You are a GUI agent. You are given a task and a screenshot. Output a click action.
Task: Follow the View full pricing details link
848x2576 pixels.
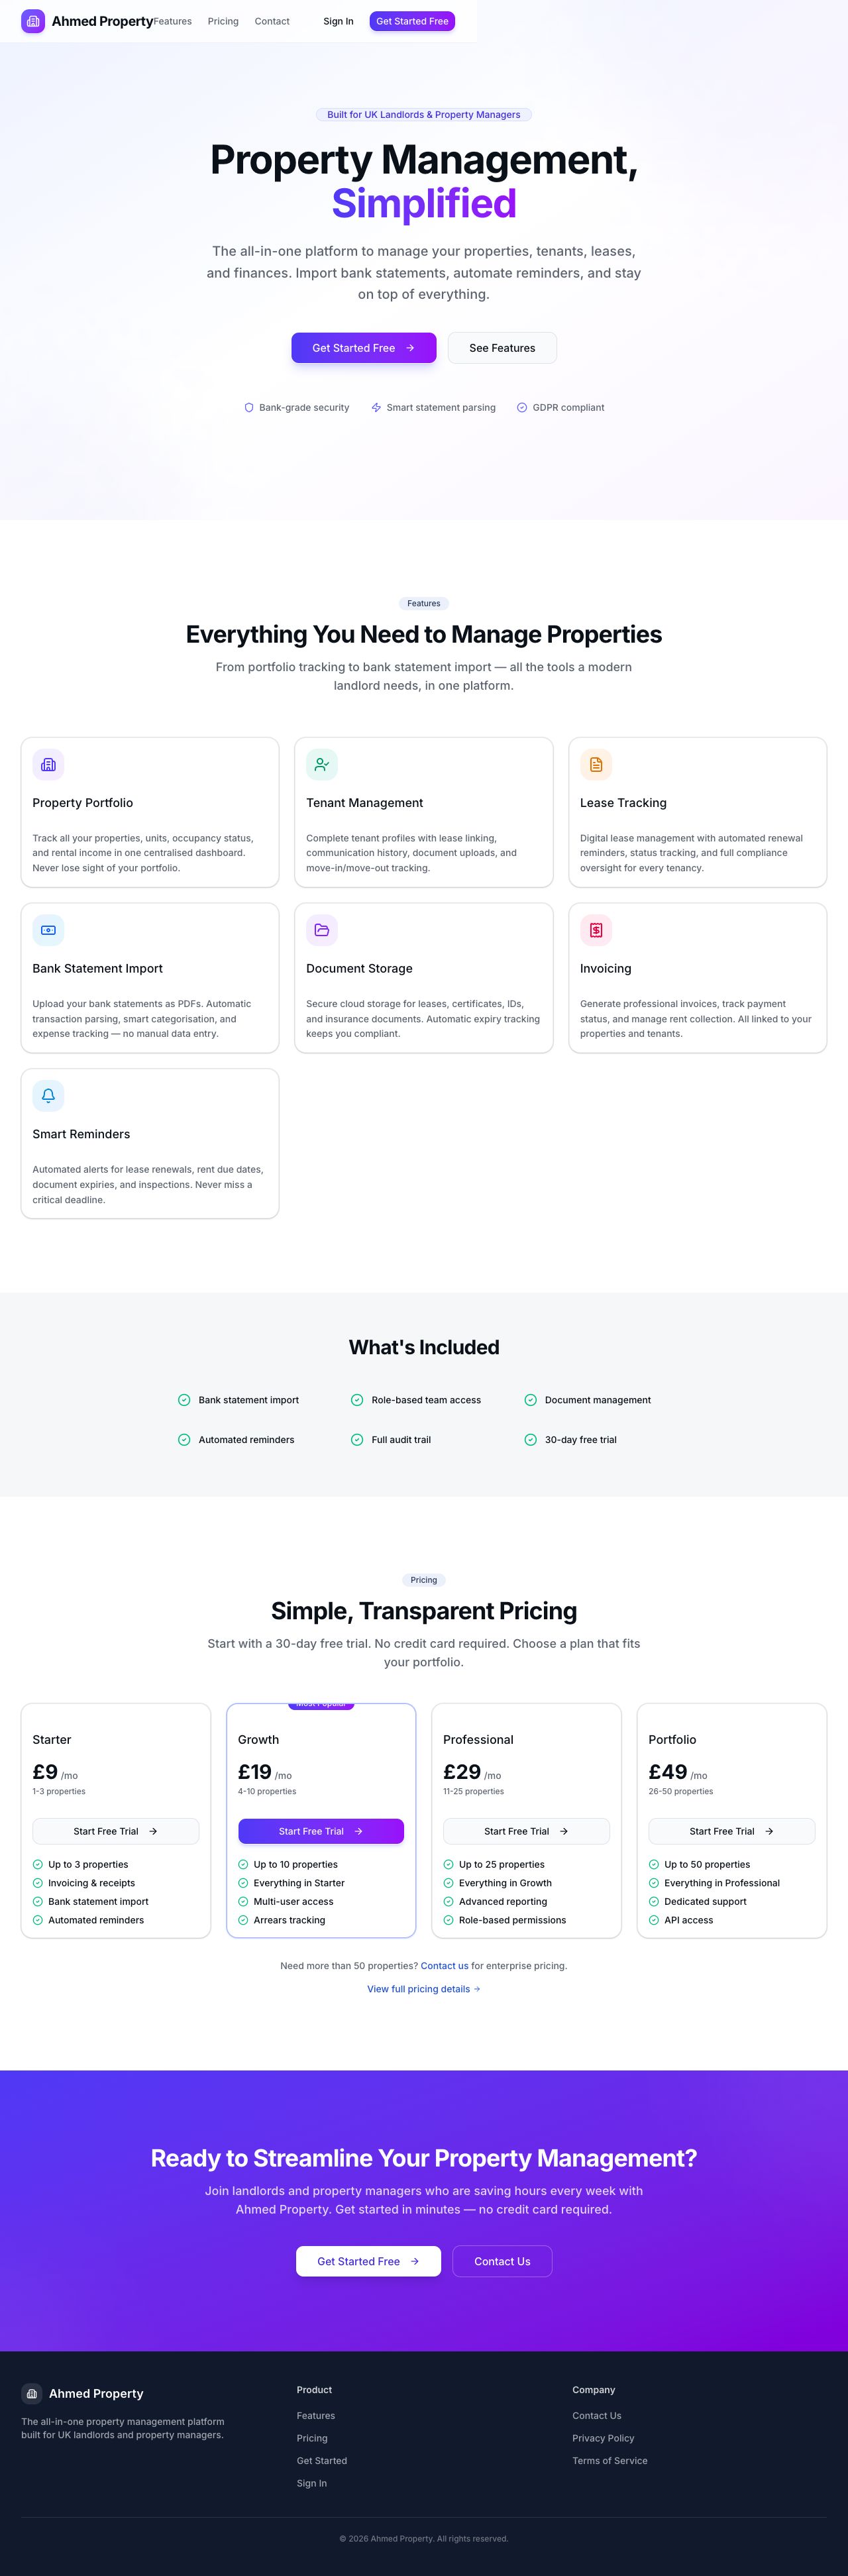point(424,1989)
